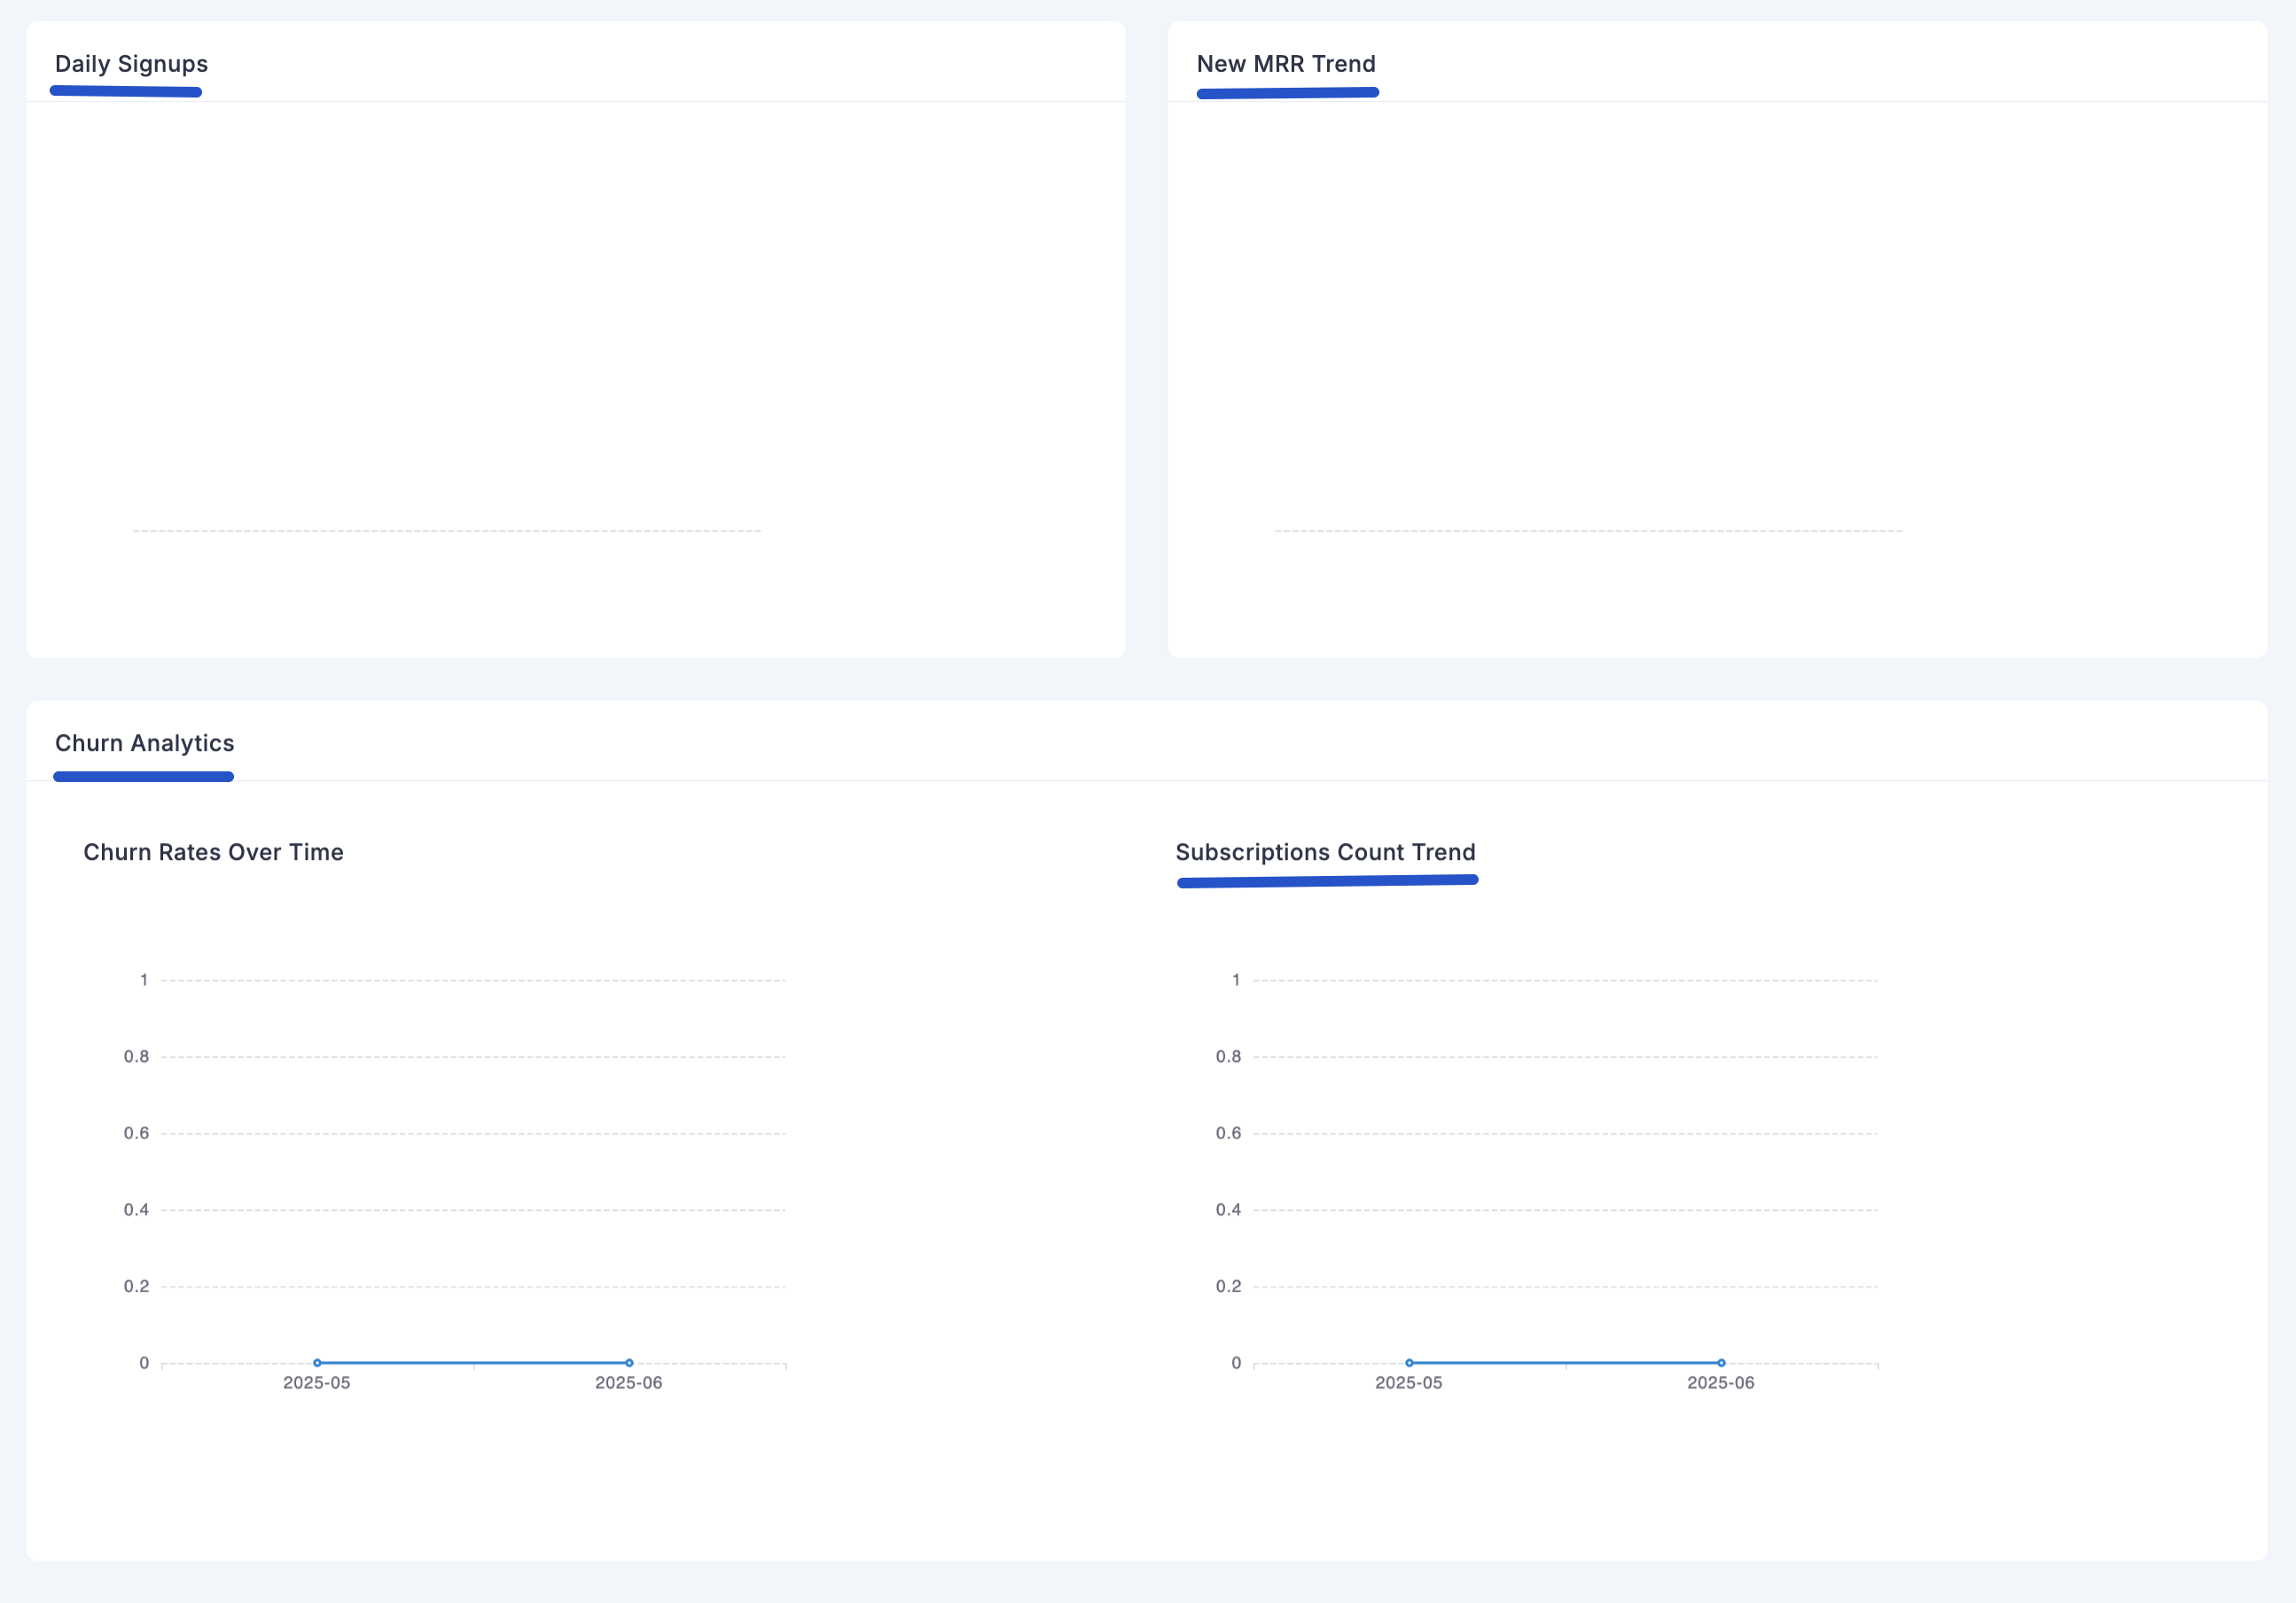Image resolution: width=2296 pixels, height=1603 pixels.
Task: Click the 1 y-axis label in Churn Rates chart
Action: pyautogui.click(x=144, y=980)
